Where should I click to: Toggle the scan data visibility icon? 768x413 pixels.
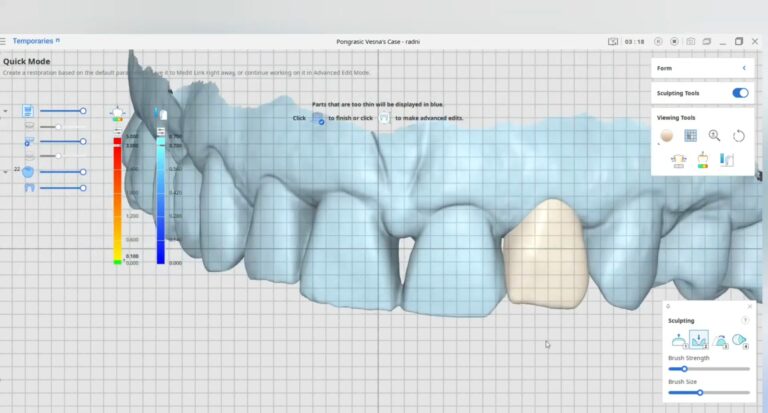click(x=28, y=111)
